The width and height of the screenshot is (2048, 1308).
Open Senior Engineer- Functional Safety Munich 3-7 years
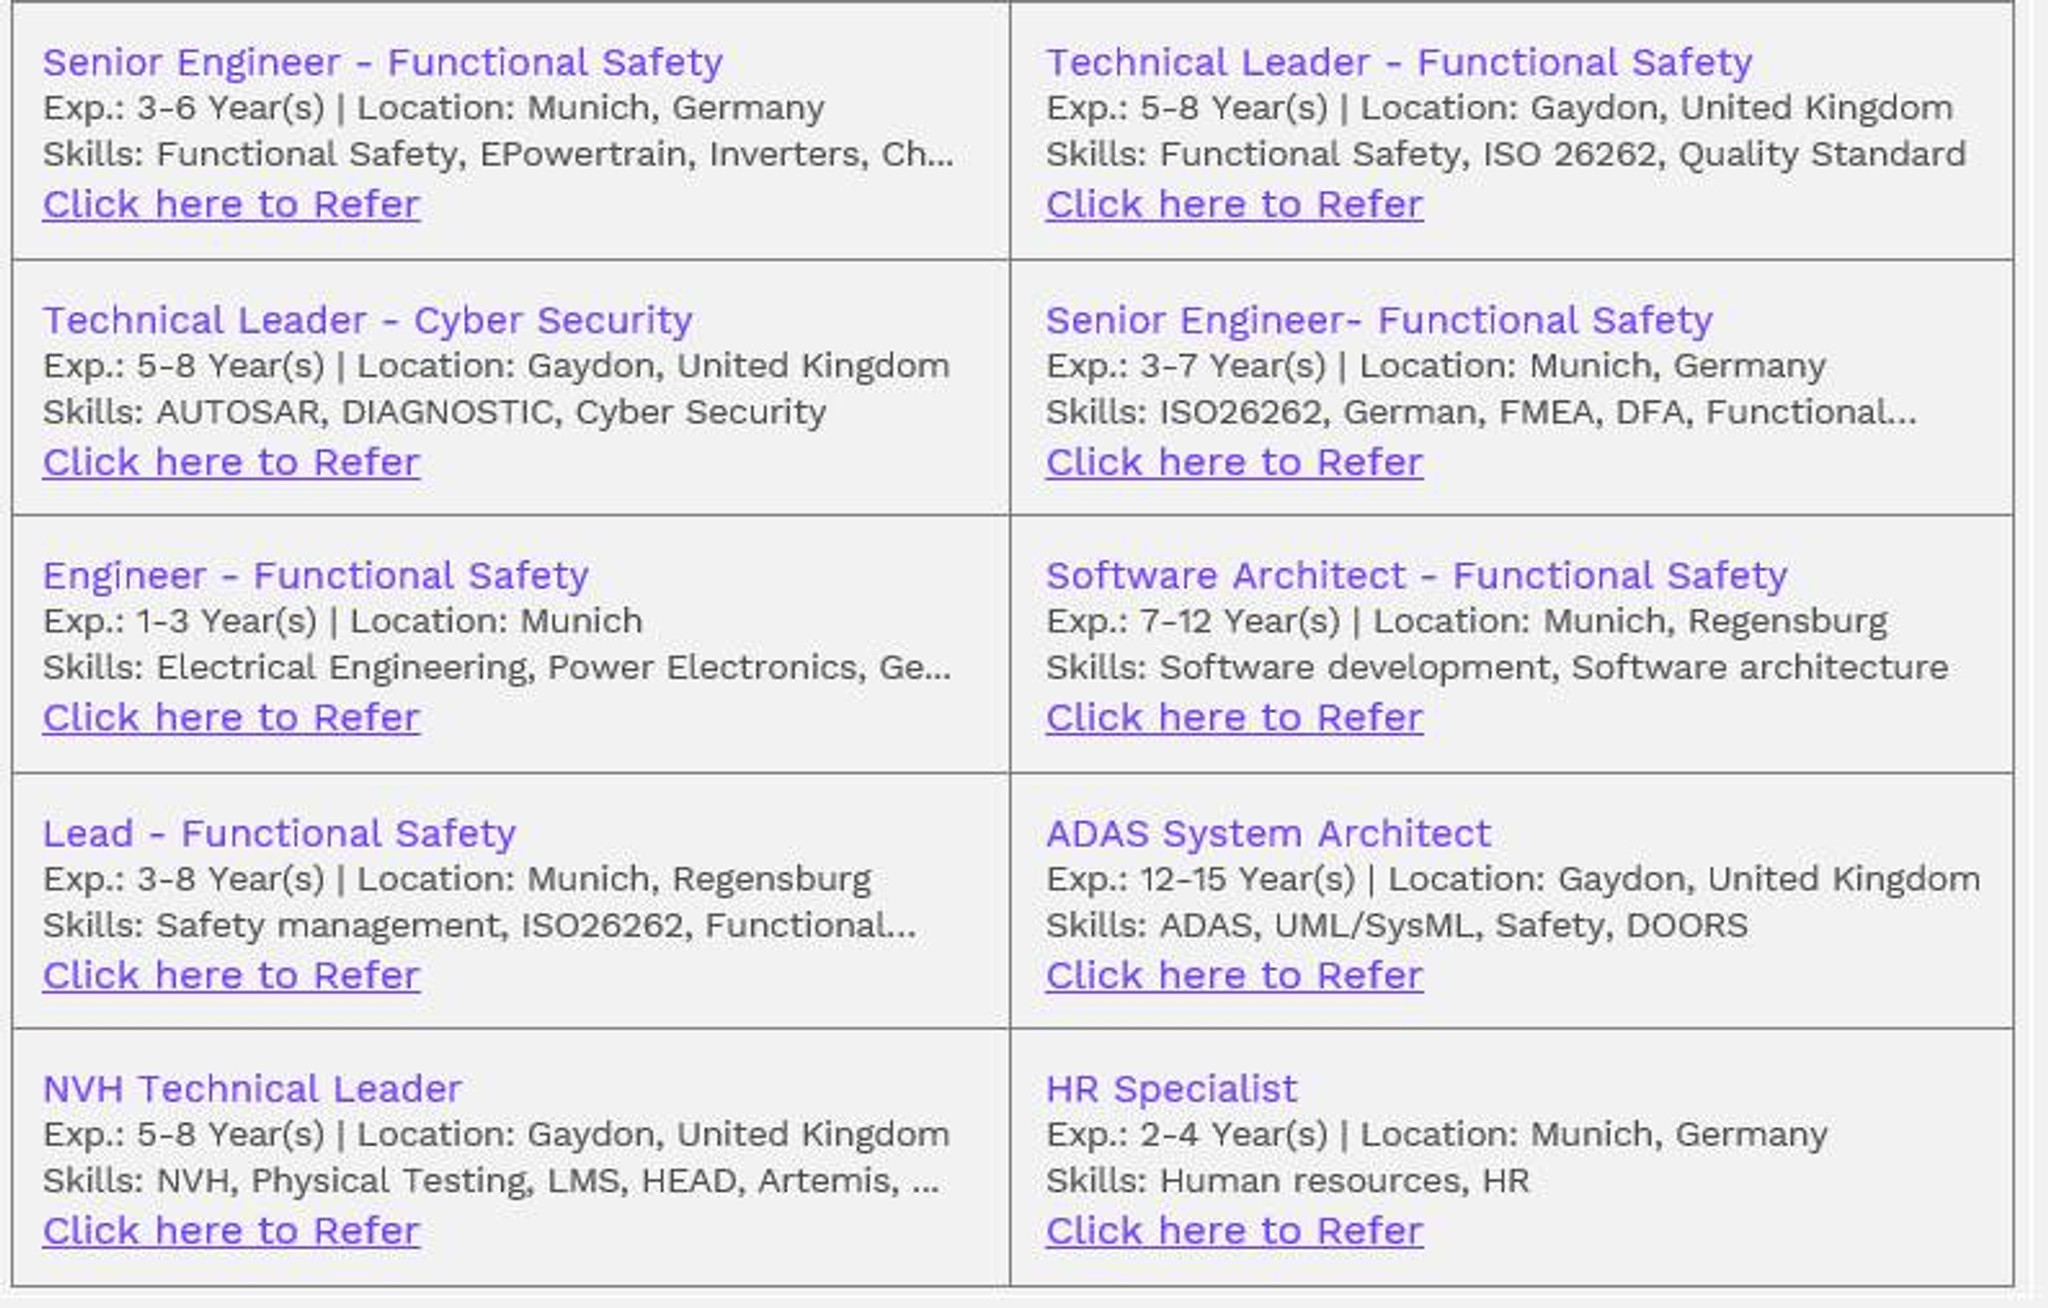[x=1379, y=320]
